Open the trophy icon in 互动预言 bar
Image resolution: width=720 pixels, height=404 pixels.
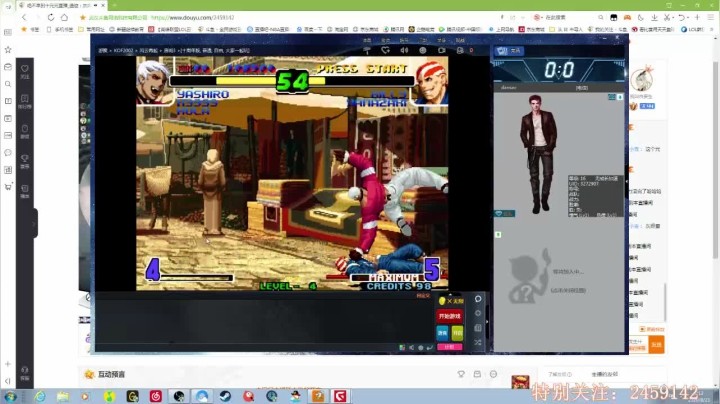pos(461,374)
